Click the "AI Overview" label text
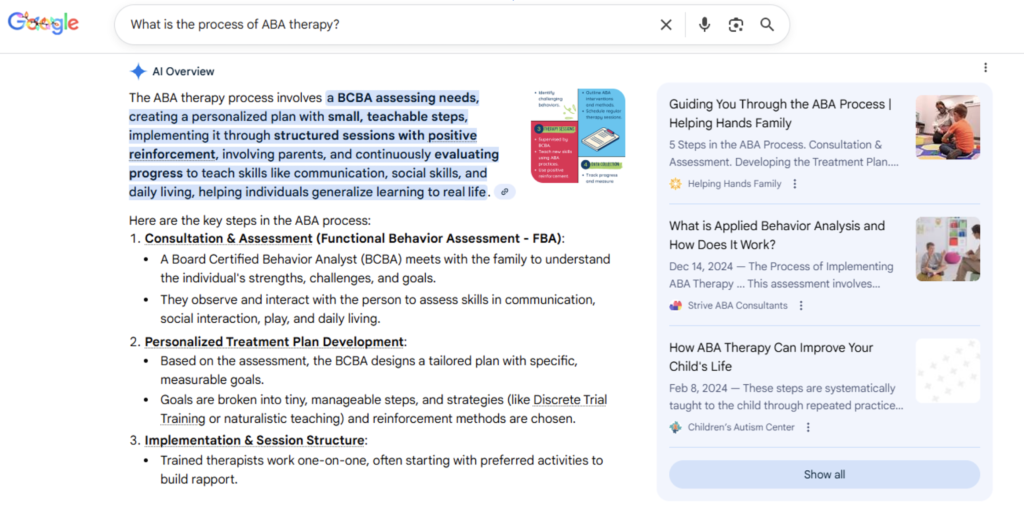Viewport: 1024px width, 513px height. [x=184, y=72]
